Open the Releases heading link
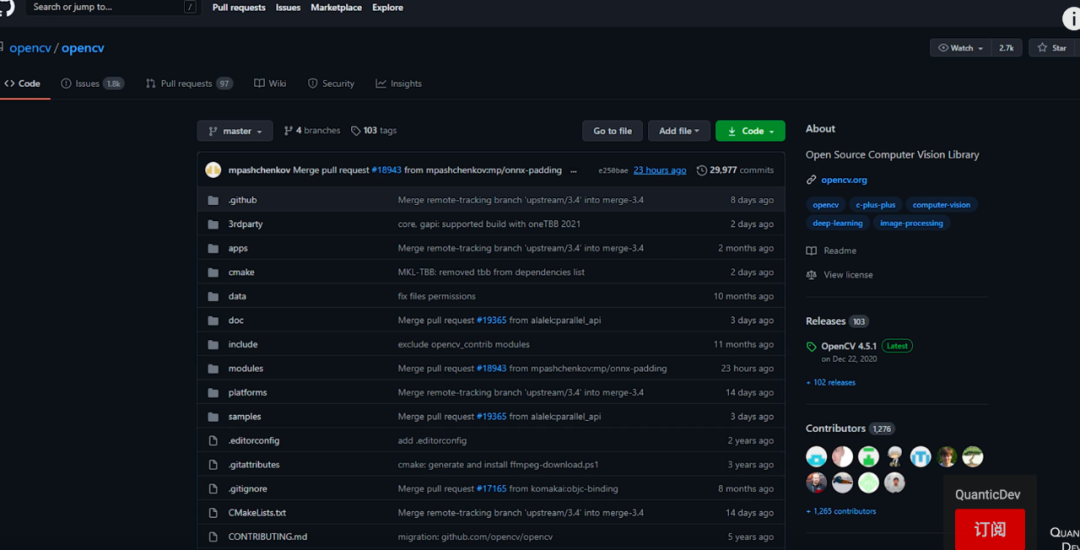Screen dimensions: 1080x550 click(825, 321)
